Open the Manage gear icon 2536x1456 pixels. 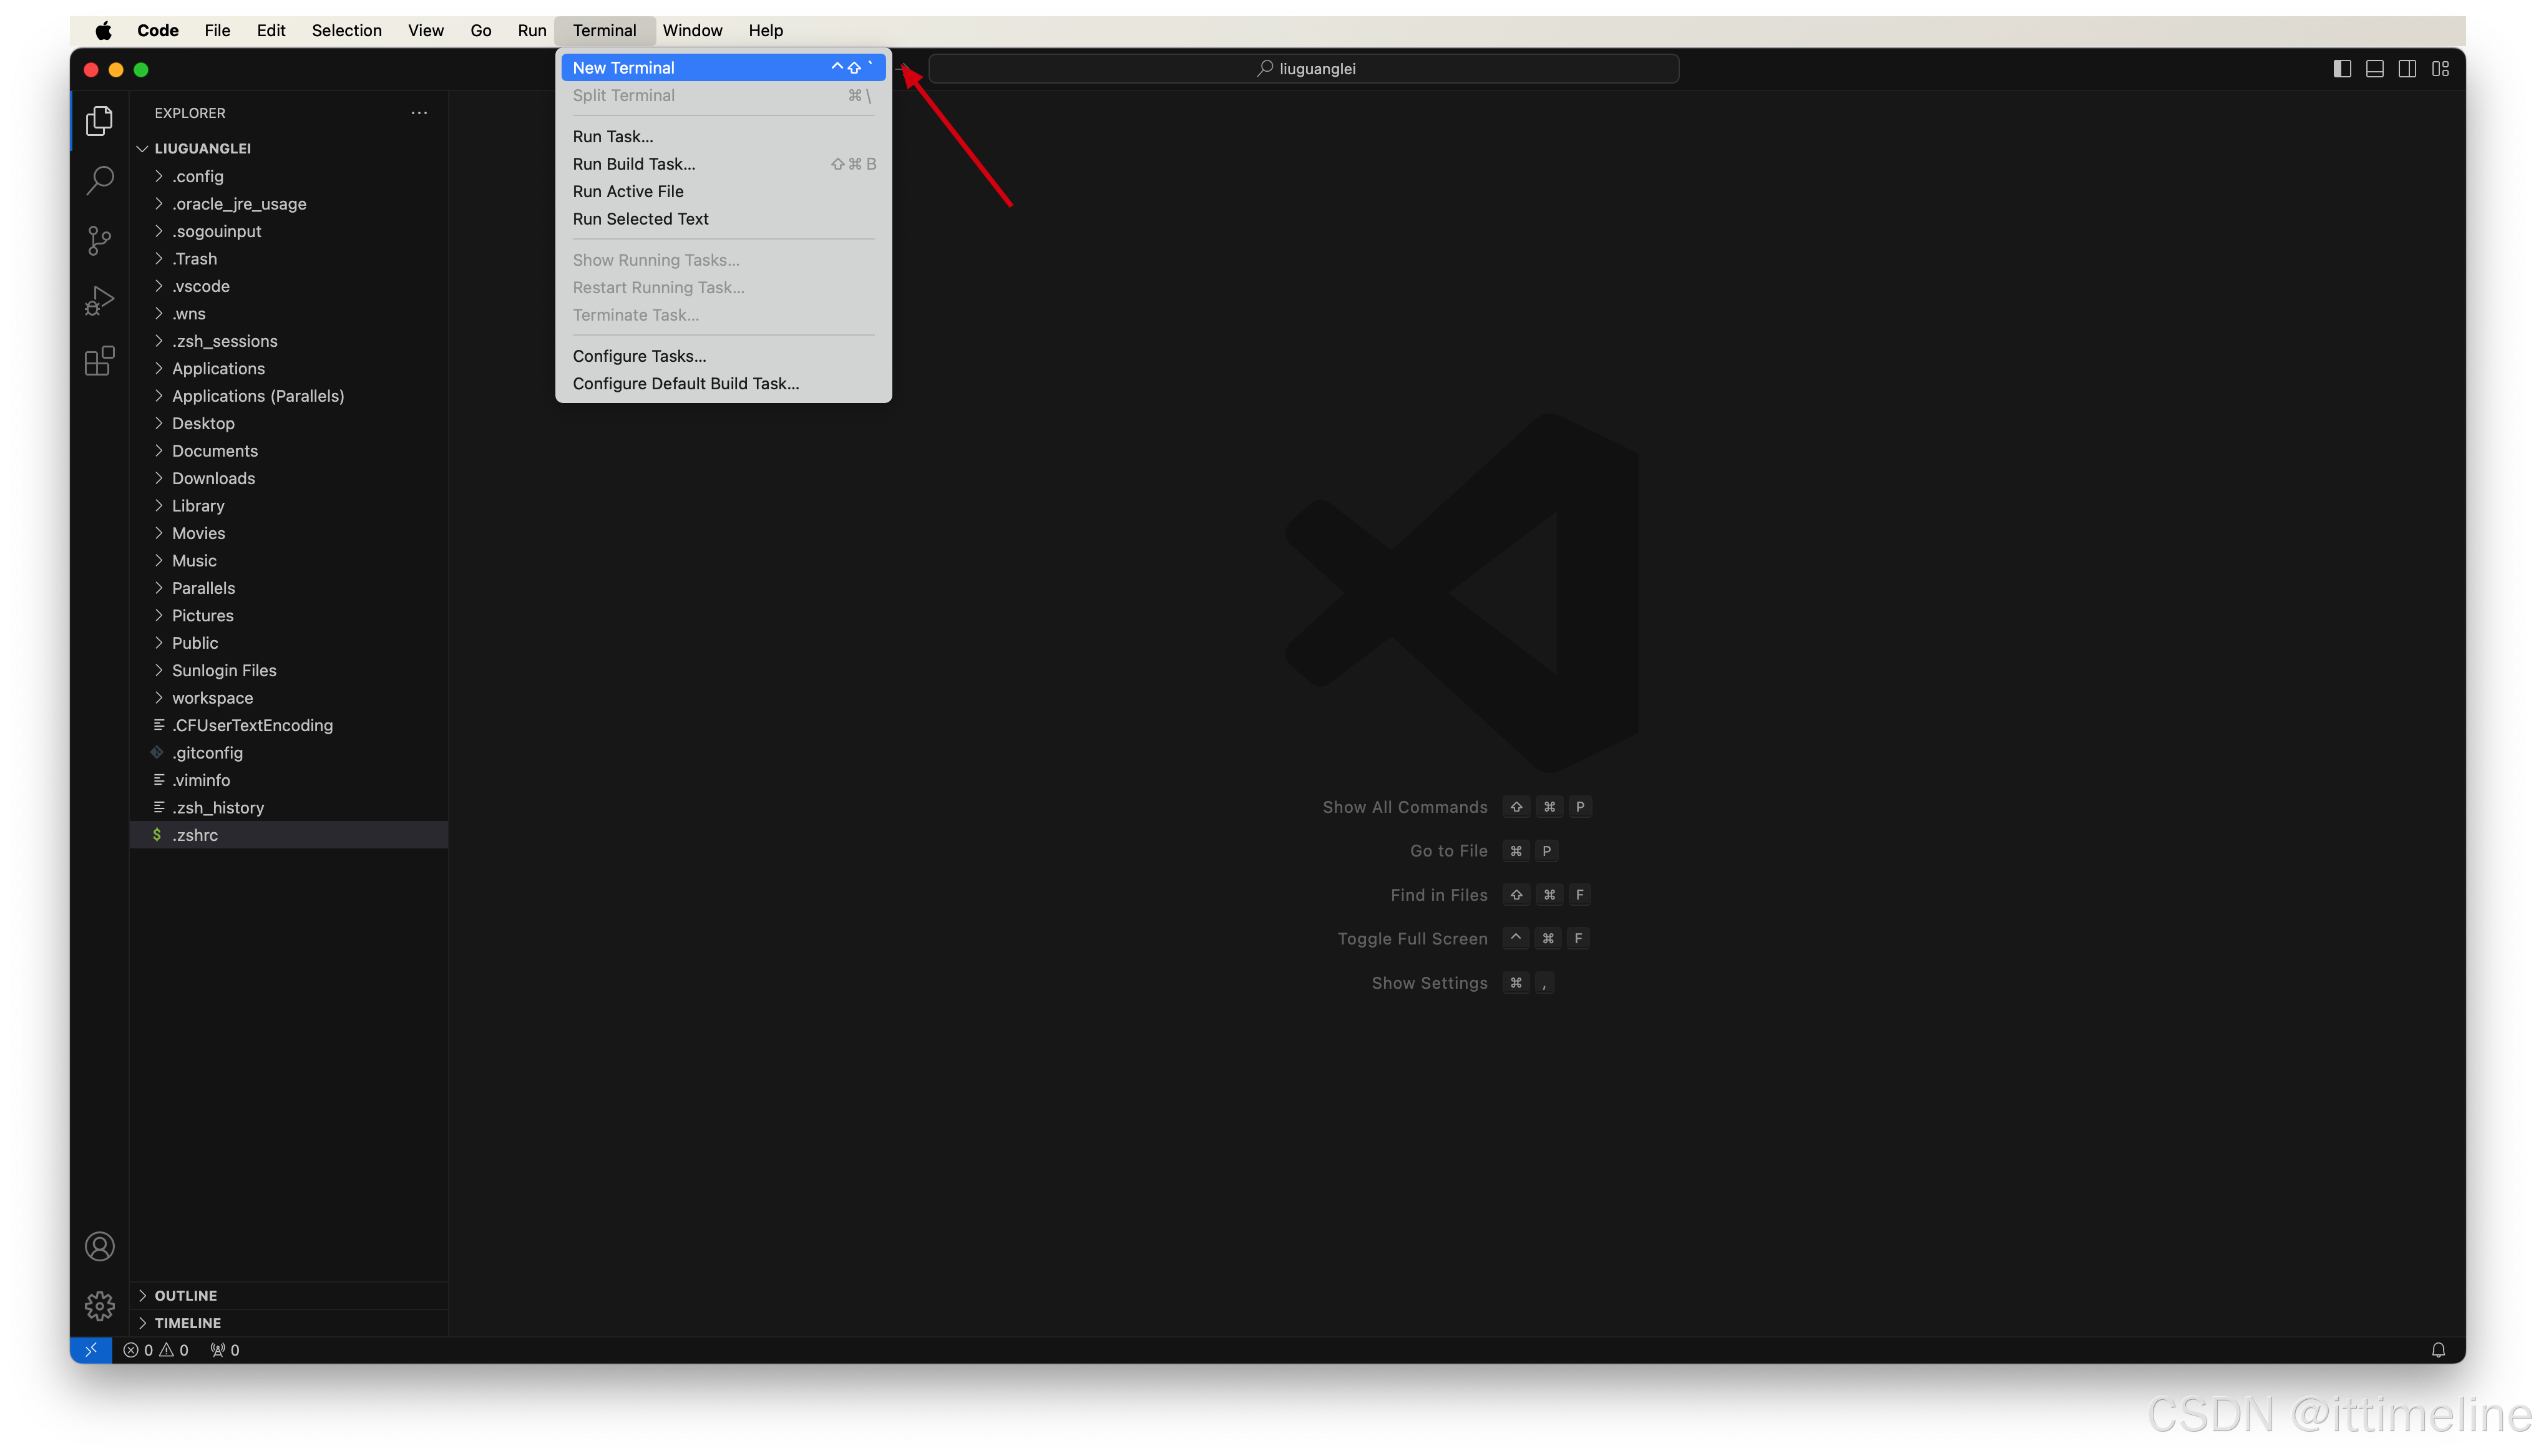coord(99,1305)
